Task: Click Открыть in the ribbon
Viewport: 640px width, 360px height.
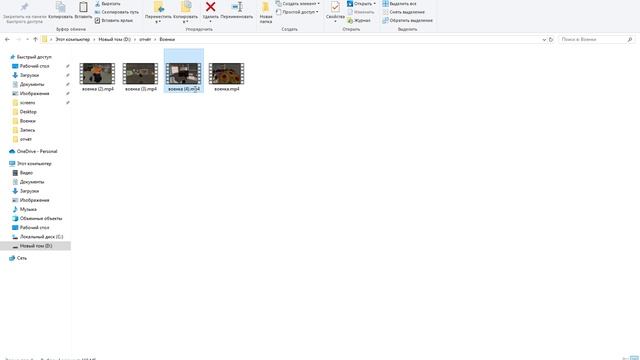Action: tap(361, 4)
